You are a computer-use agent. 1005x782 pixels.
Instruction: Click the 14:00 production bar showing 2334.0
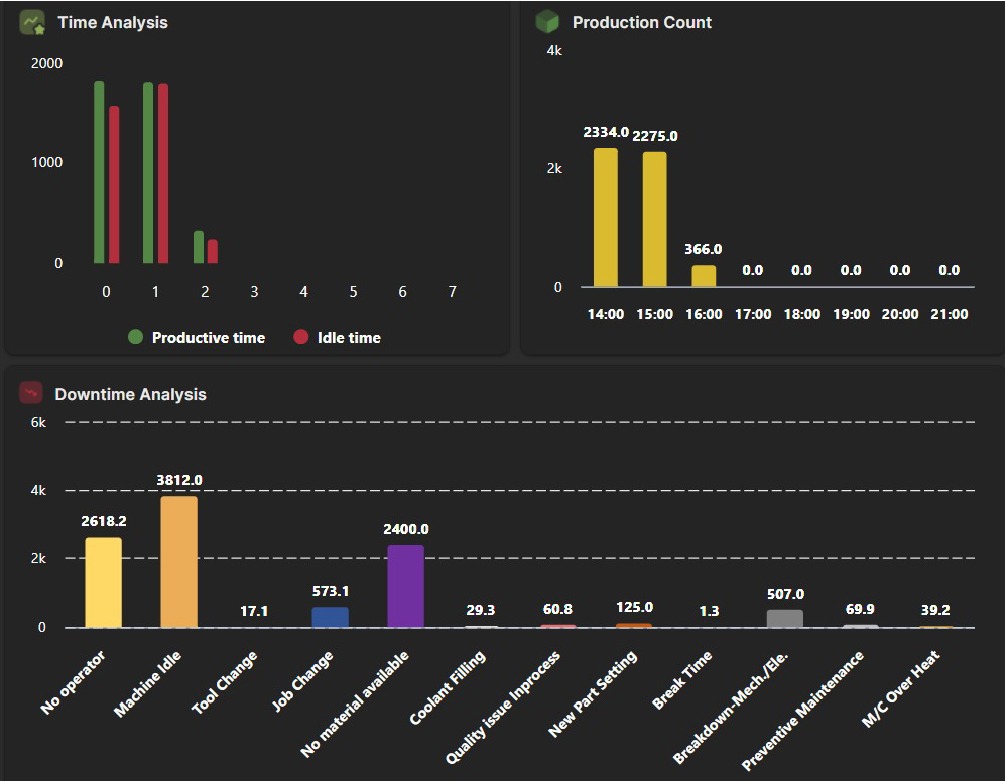(x=606, y=215)
